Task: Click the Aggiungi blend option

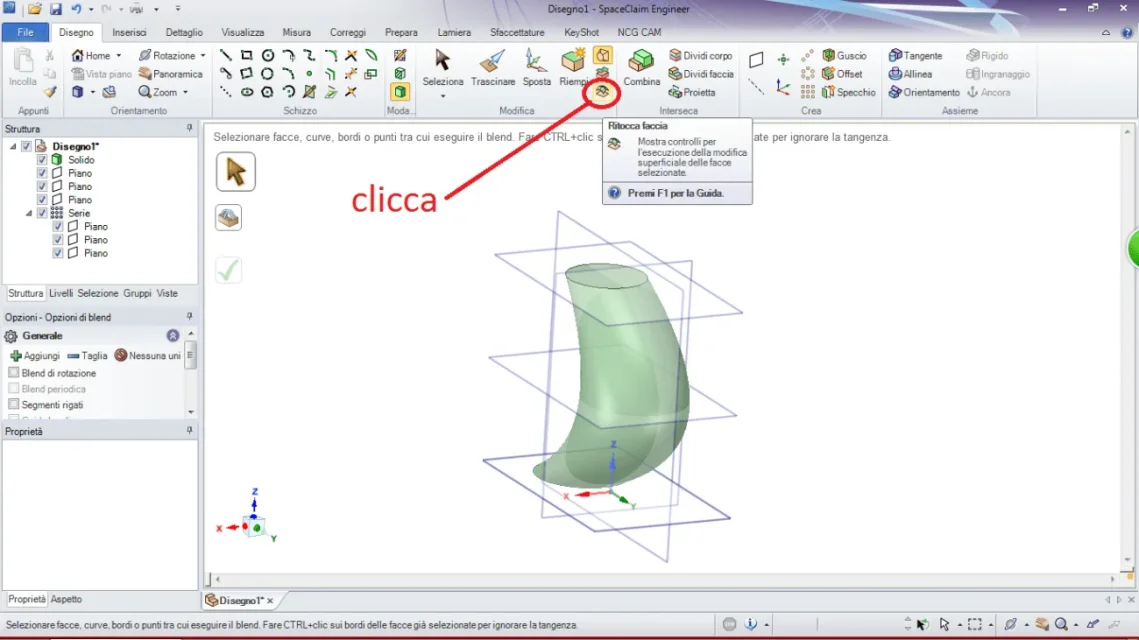Action: 35,356
